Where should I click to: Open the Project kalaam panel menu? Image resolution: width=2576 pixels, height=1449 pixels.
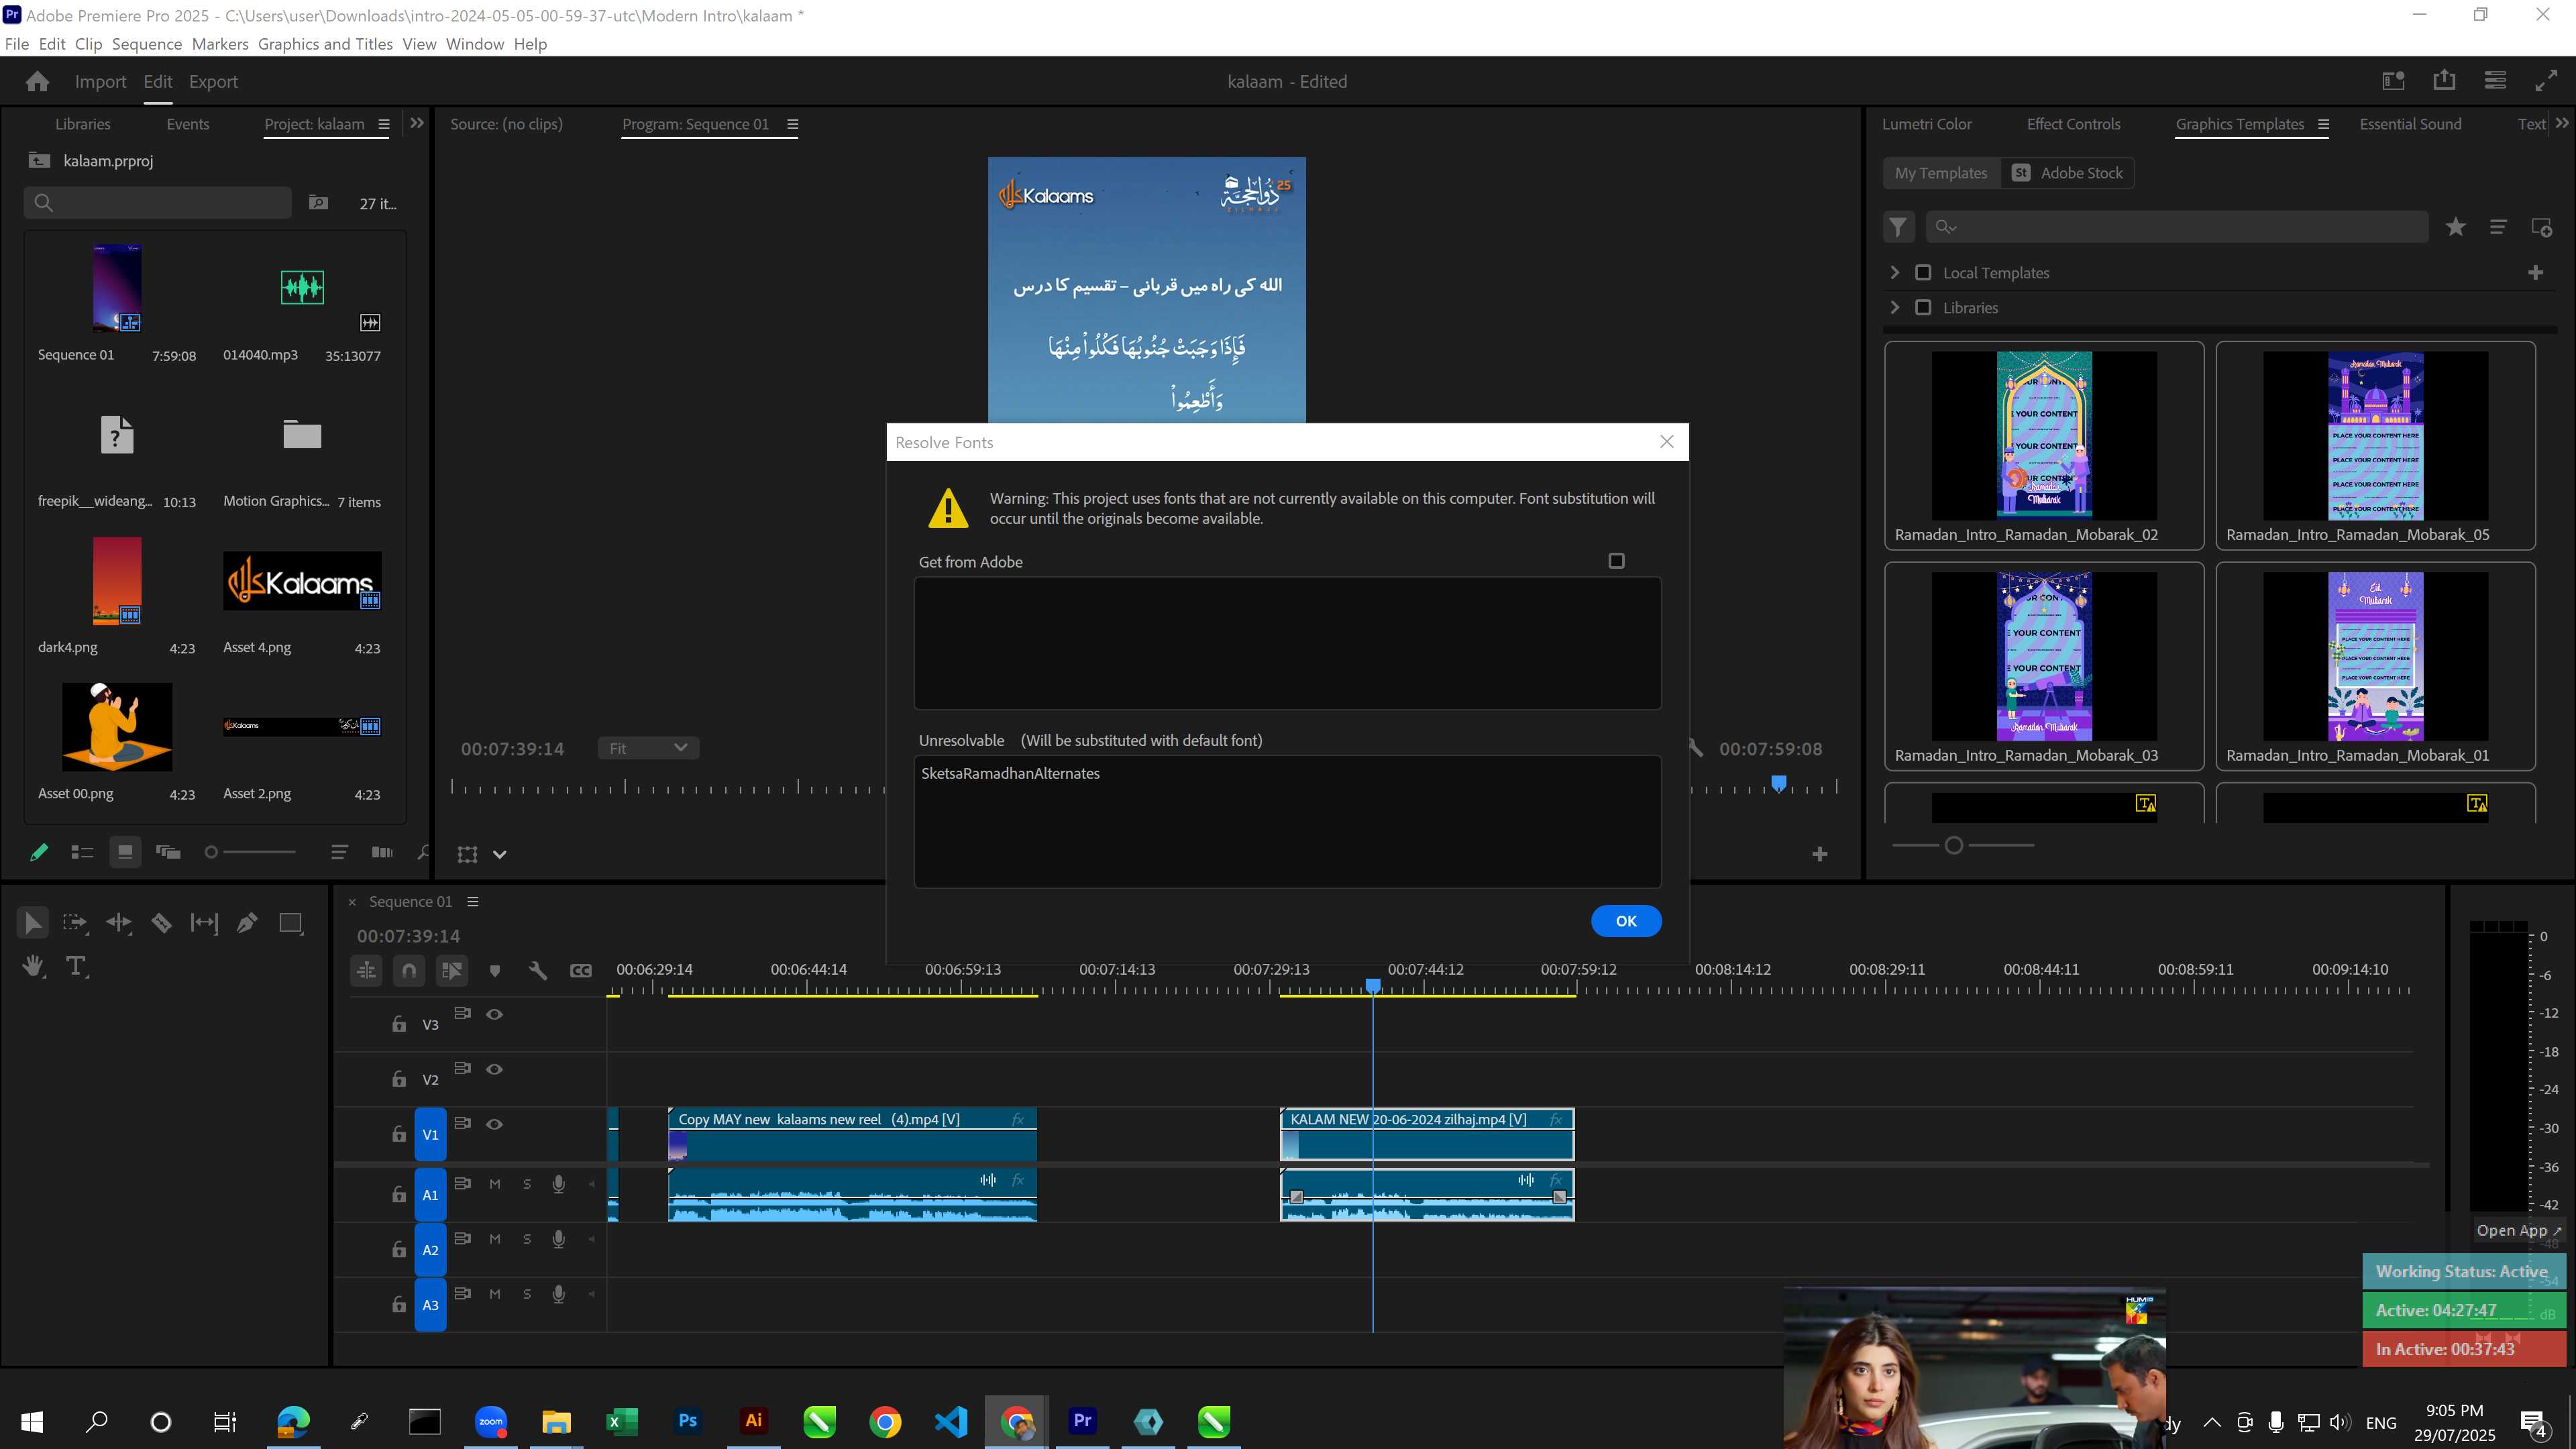(383, 124)
